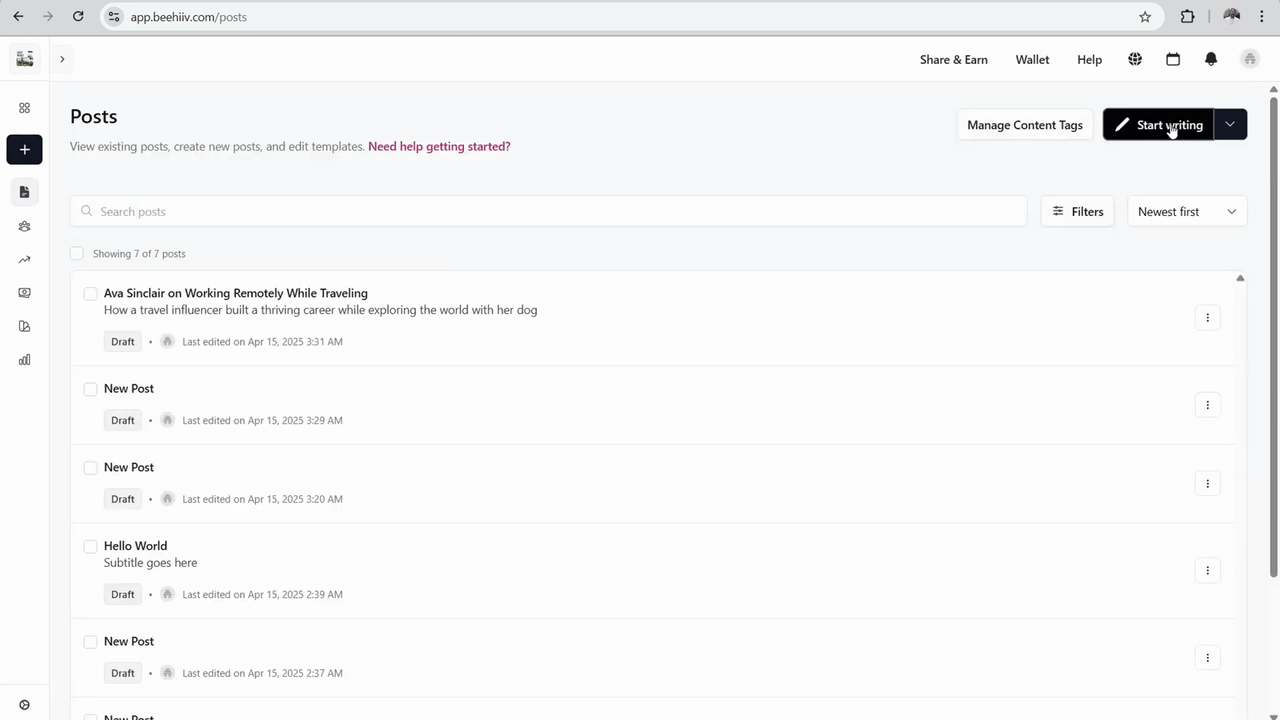Check the Hello World post checkbox
This screenshot has width=1280, height=720.
pos(90,547)
